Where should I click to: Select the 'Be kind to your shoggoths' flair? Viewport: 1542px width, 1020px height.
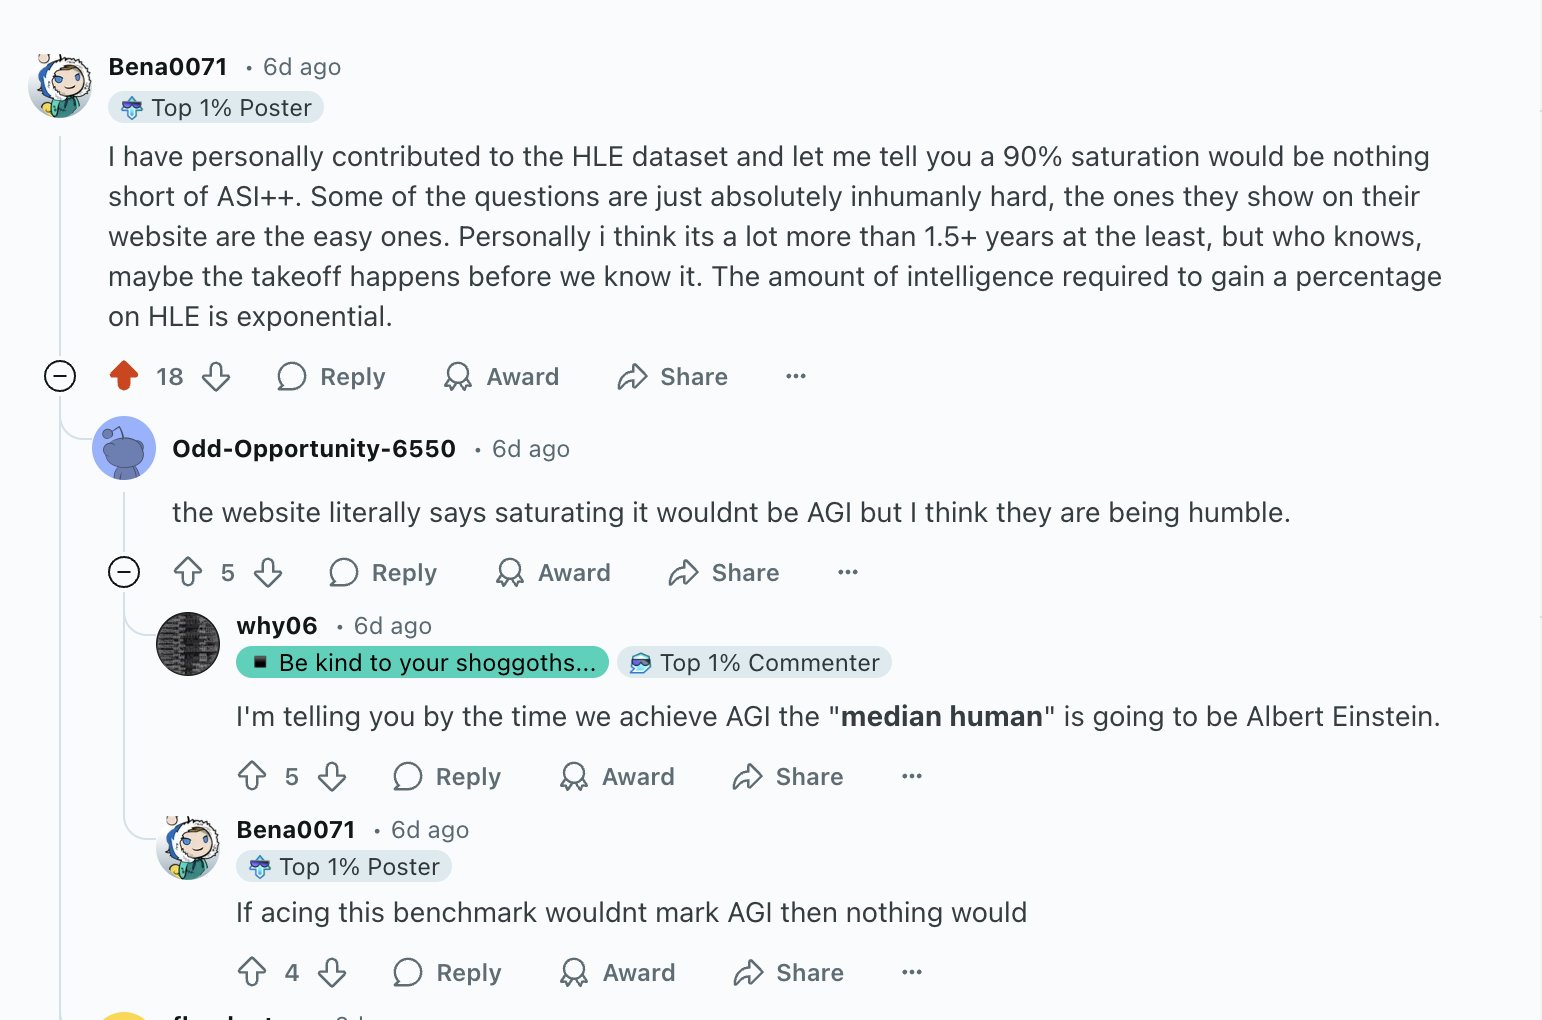[422, 662]
